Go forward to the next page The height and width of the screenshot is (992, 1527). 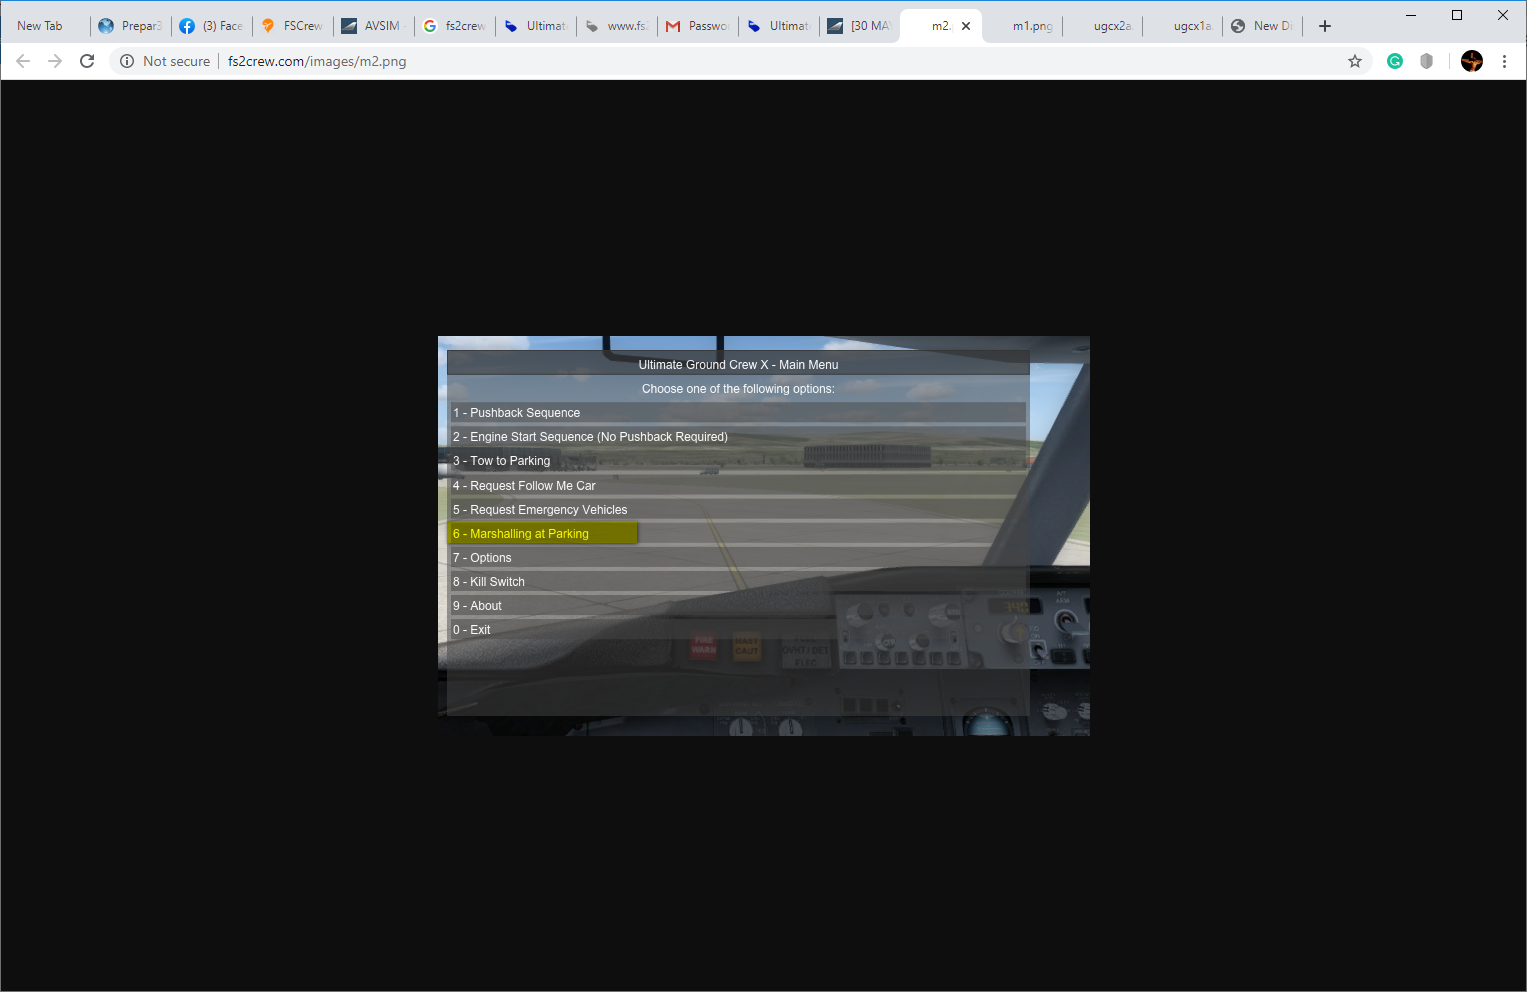[55, 61]
